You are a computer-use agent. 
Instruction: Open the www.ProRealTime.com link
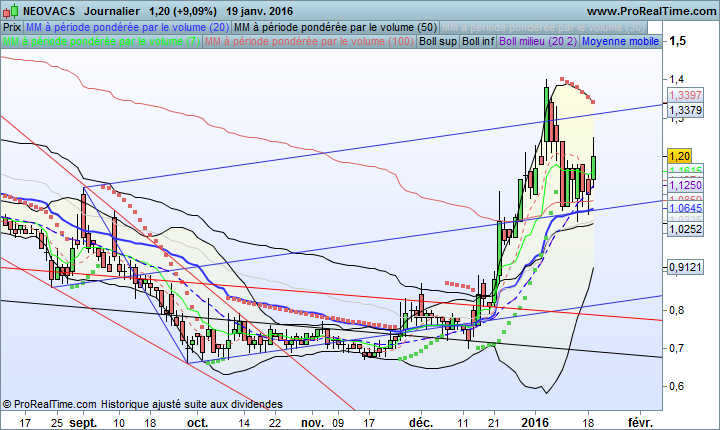coord(650,10)
